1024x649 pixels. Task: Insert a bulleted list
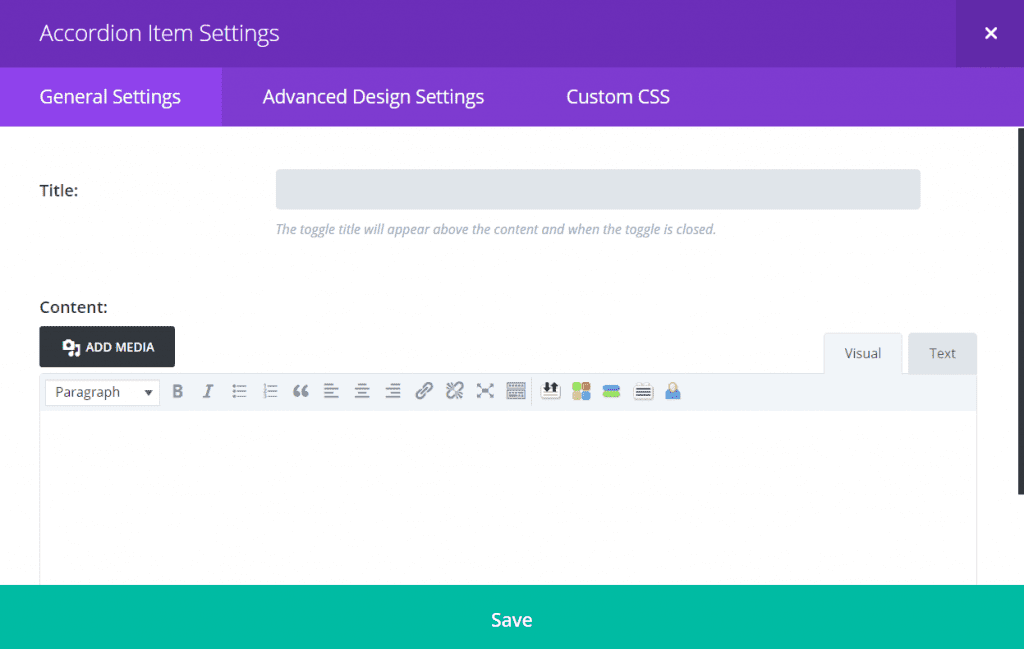[x=239, y=391]
